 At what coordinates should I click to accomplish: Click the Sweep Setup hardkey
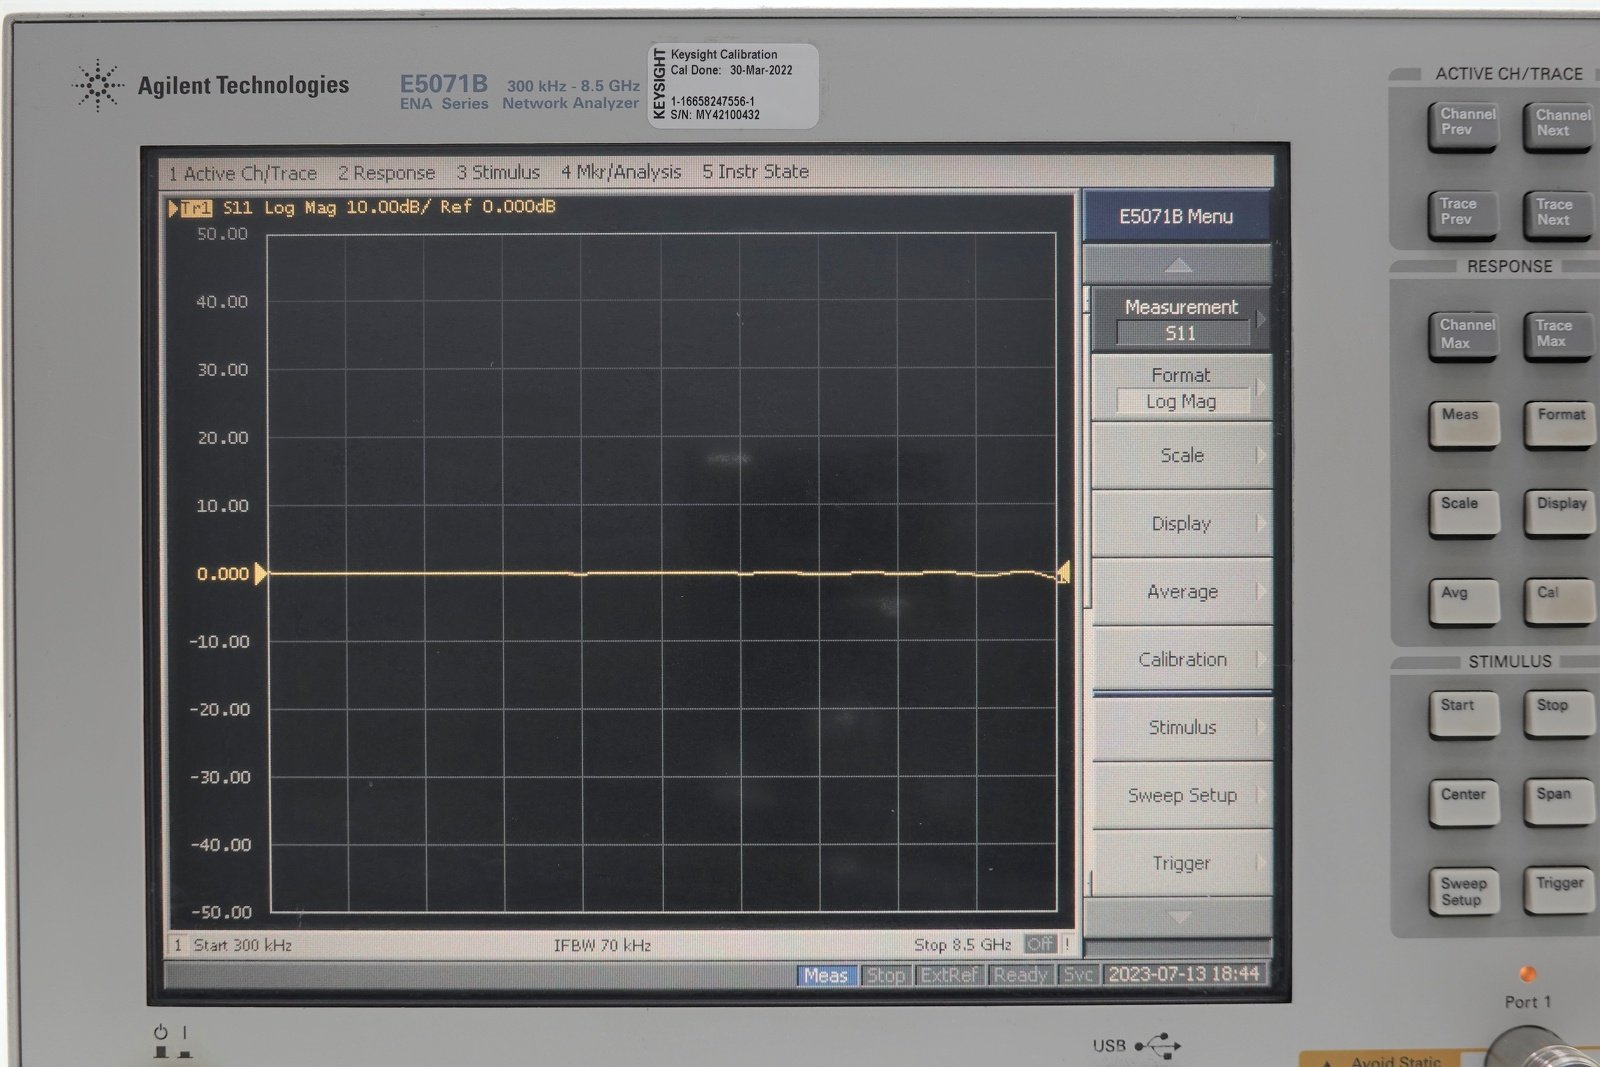pos(1464,891)
